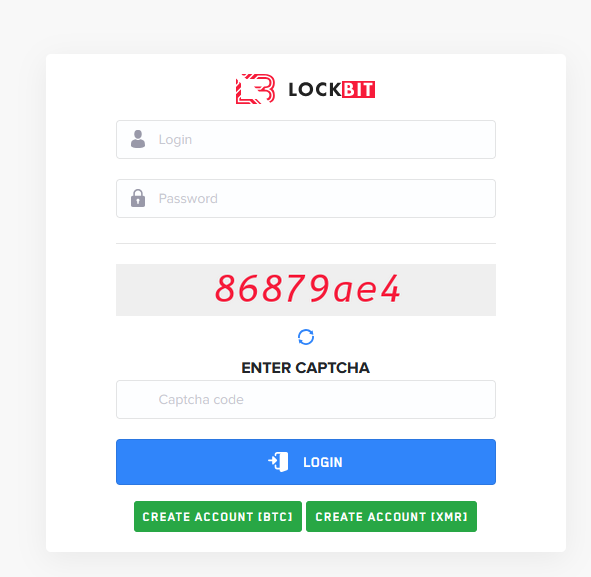Focus the Login username field
Image resolution: width=591 pixels, height=577 pixels.
click(306, 139)
